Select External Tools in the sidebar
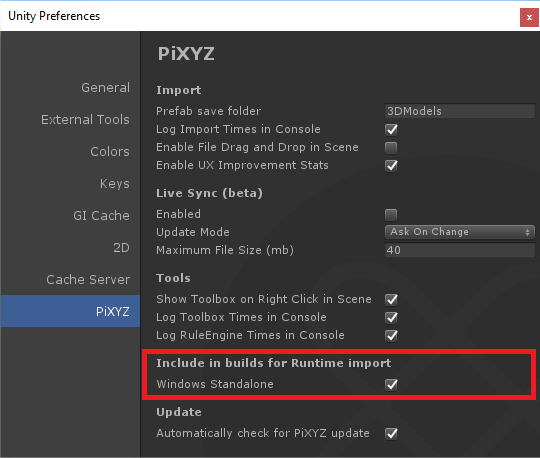 point(85,119)
